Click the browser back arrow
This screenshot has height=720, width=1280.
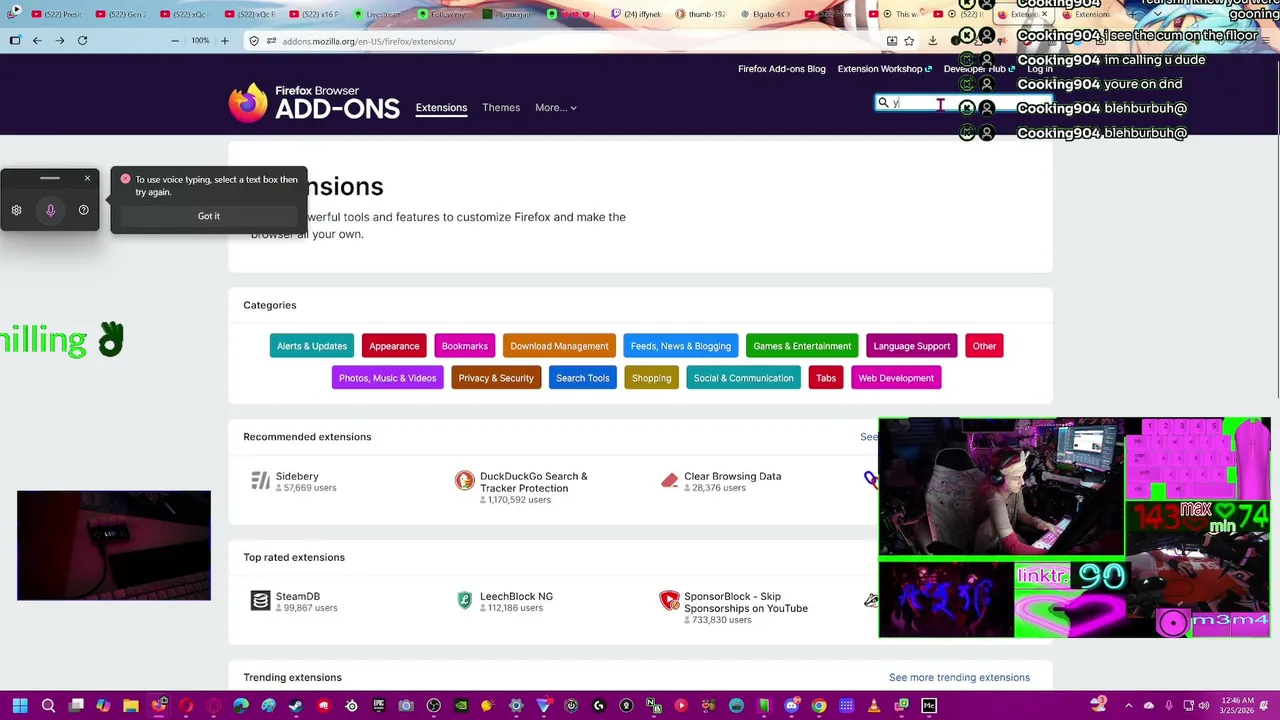click(x=37, y=41)
